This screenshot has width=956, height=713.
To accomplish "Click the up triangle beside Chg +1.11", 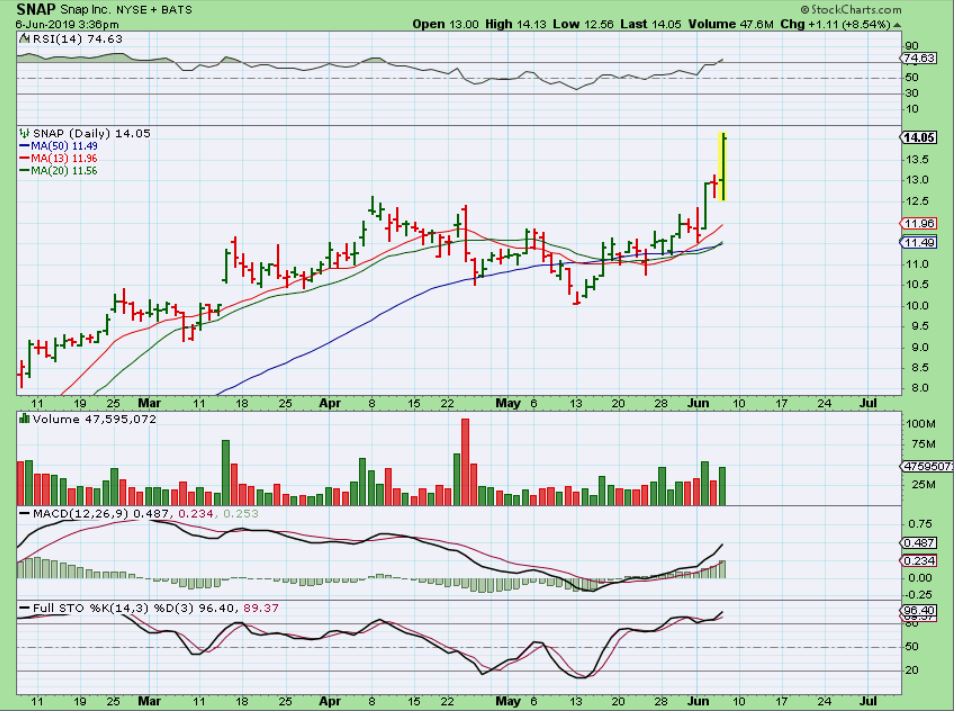I will (897, 25).
